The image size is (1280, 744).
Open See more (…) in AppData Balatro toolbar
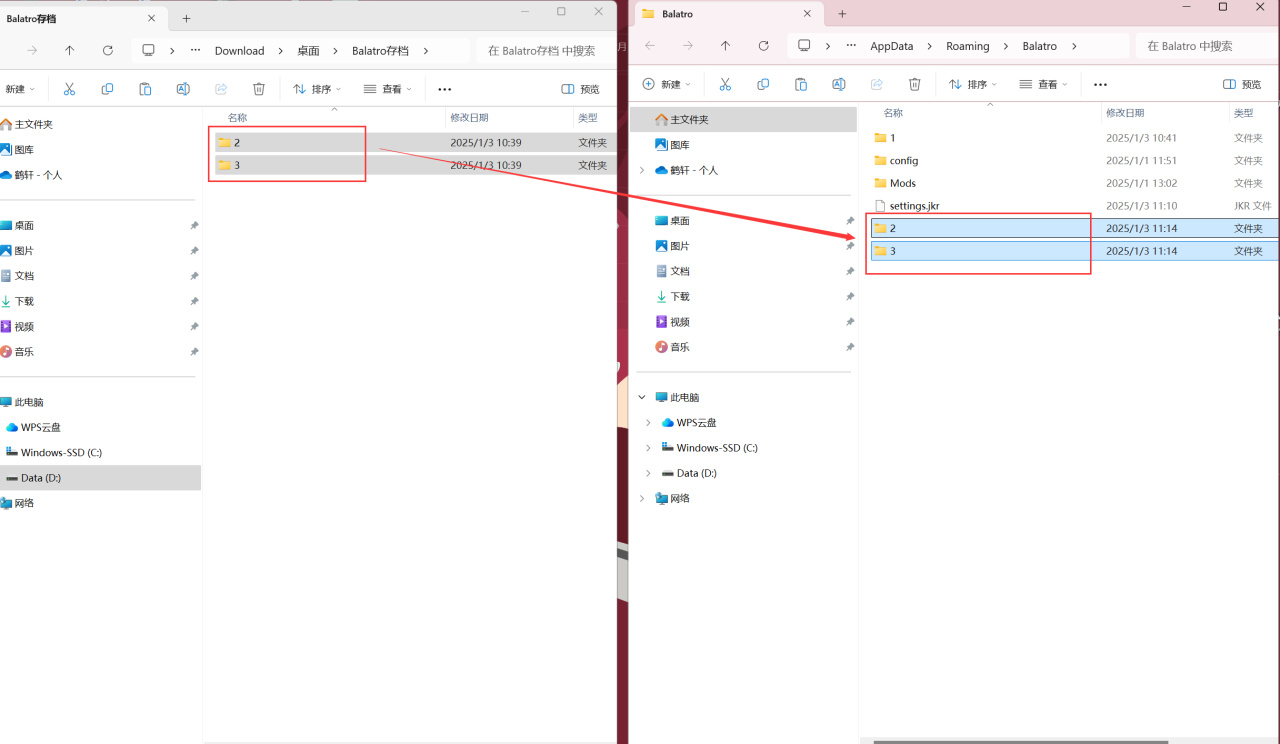(x=1100, y=84)
